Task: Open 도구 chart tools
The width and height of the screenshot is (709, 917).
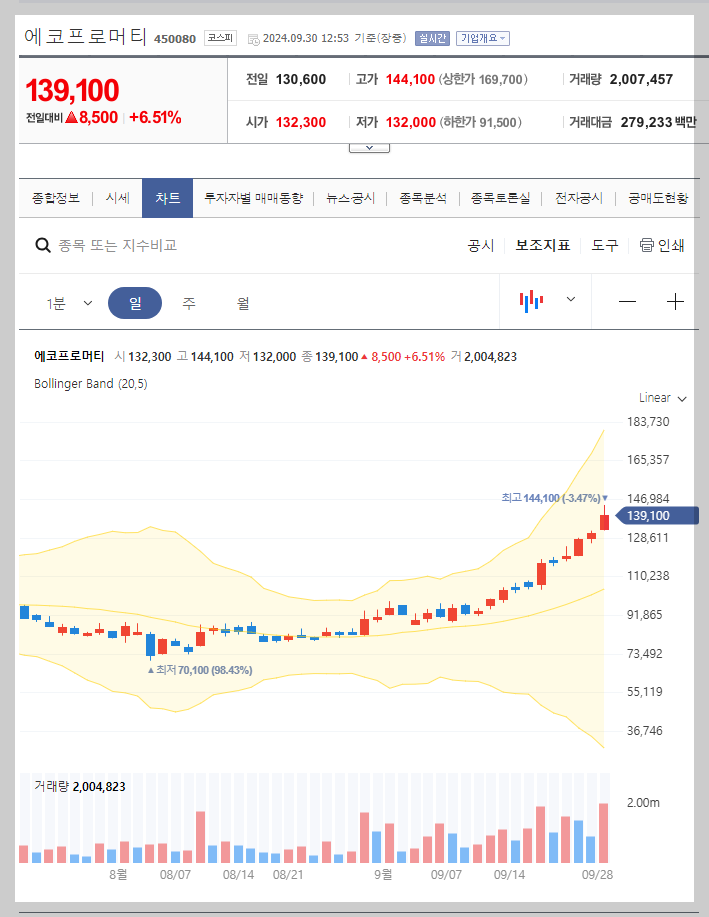Action: click(x=604, y=245)
